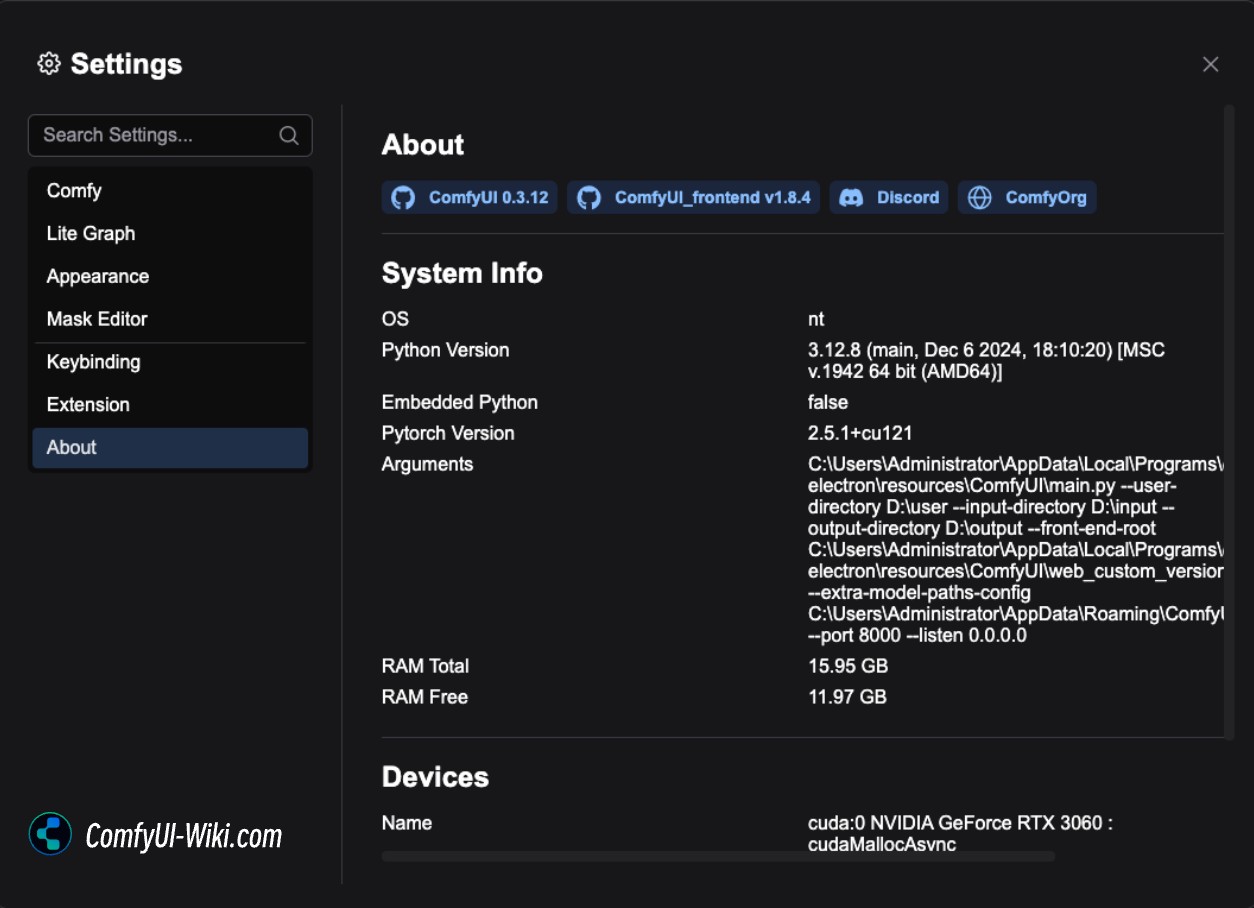Click the Settings title text
This screenshot has height=908, width=1254.
pos(127,64)
